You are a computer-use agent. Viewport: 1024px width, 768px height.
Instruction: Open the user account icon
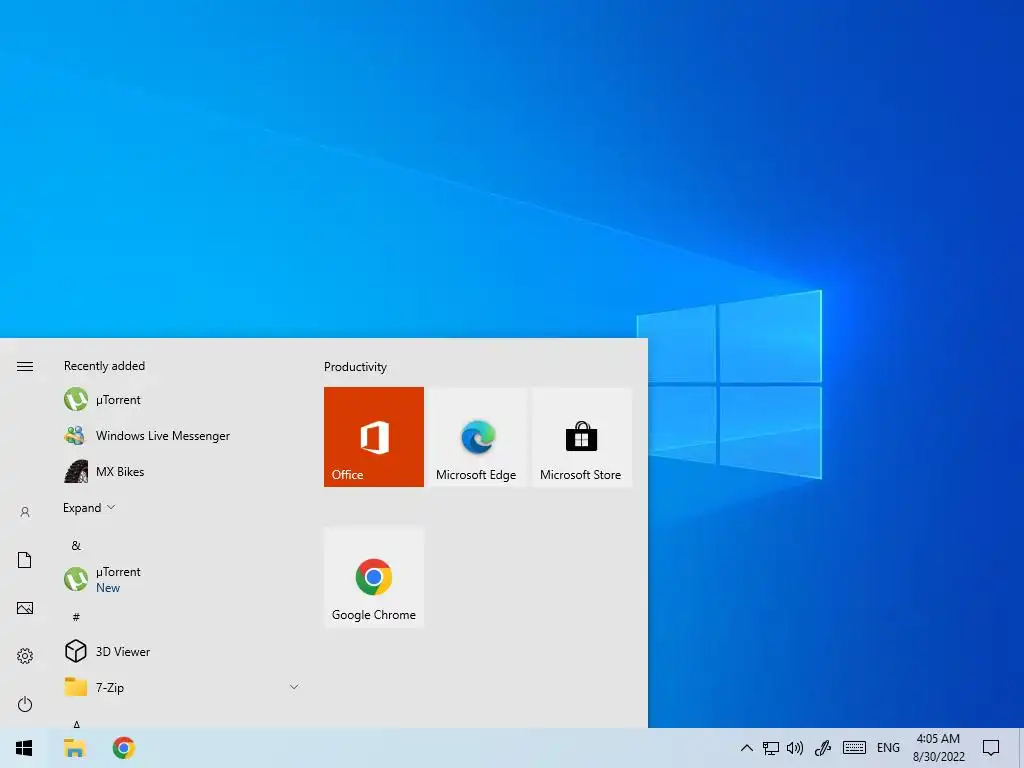pos(25,512)
